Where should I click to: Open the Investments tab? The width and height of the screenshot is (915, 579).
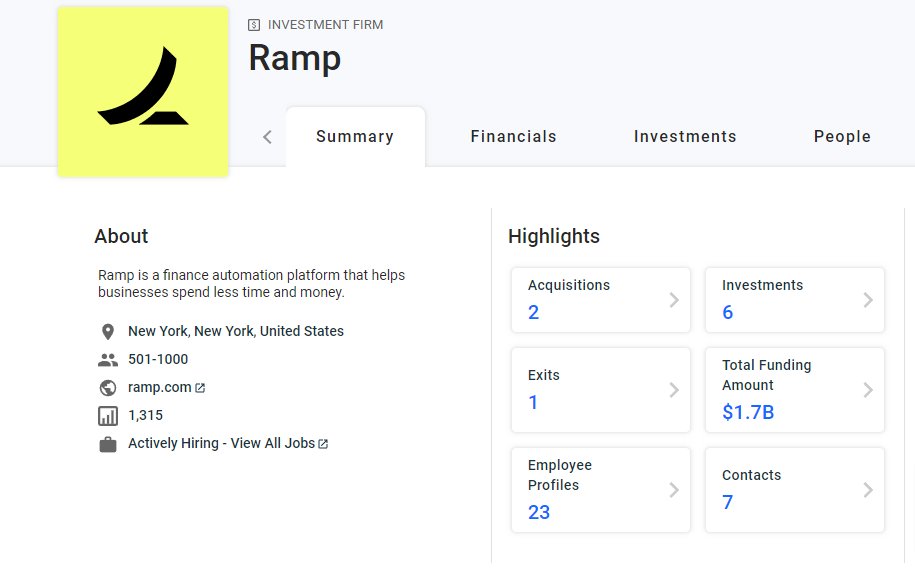tap(685, 137)
